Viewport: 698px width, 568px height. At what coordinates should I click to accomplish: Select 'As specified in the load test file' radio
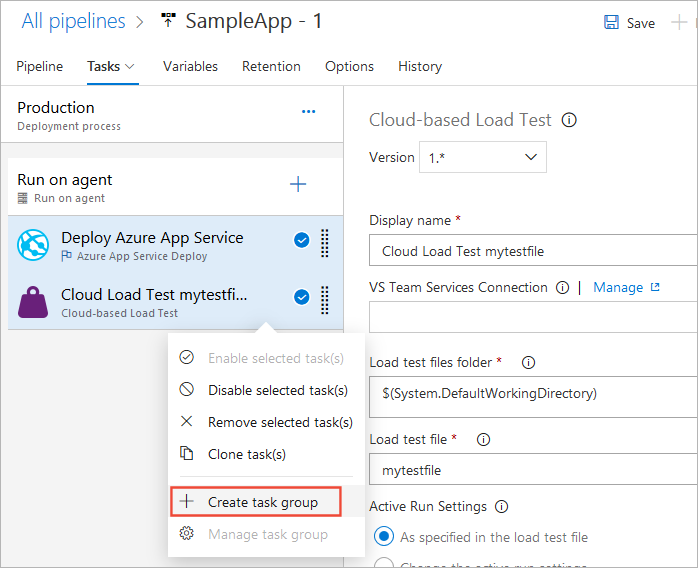click(x=384, y=536)
